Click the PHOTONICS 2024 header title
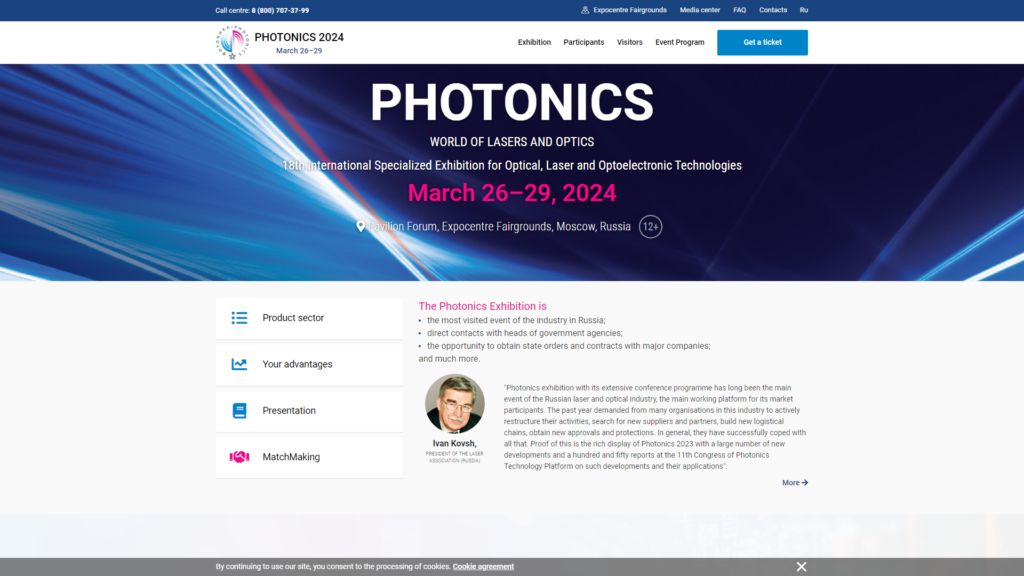 tap(299, 37)
